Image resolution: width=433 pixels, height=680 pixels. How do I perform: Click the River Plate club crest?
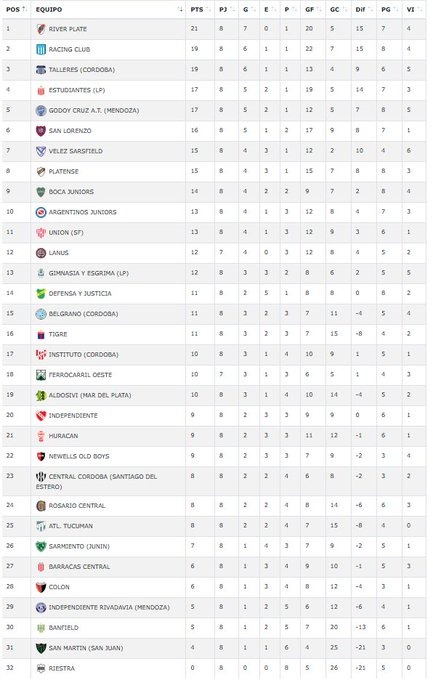point(41,29)
